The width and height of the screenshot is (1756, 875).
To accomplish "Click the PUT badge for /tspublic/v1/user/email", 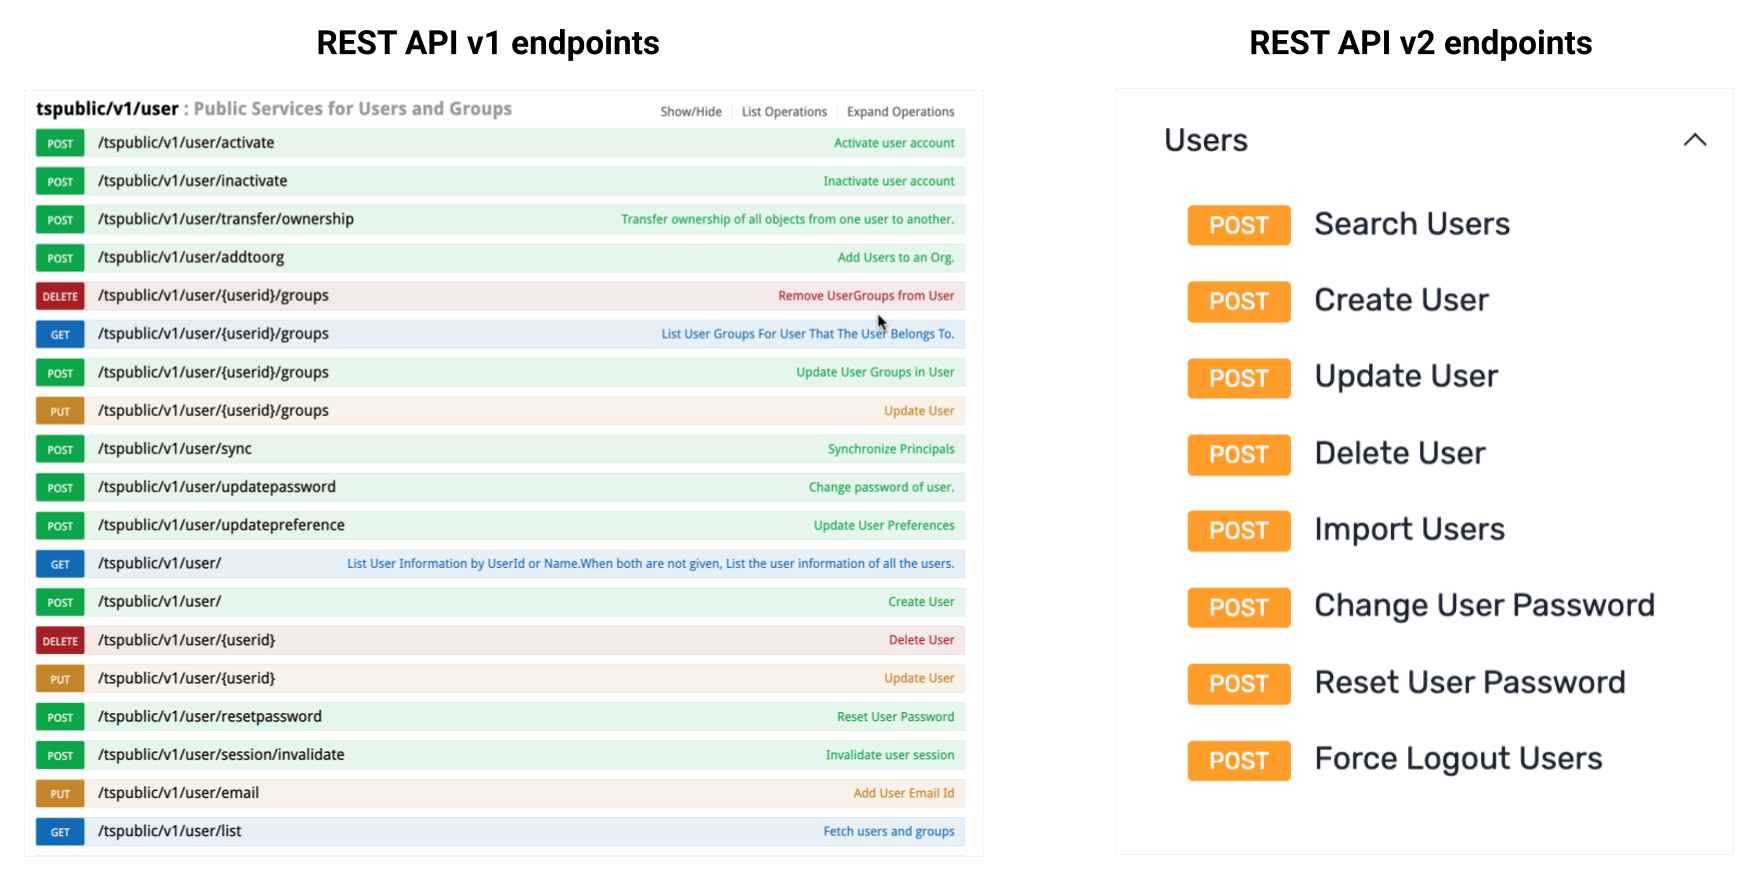I will (x=60, y=794).
